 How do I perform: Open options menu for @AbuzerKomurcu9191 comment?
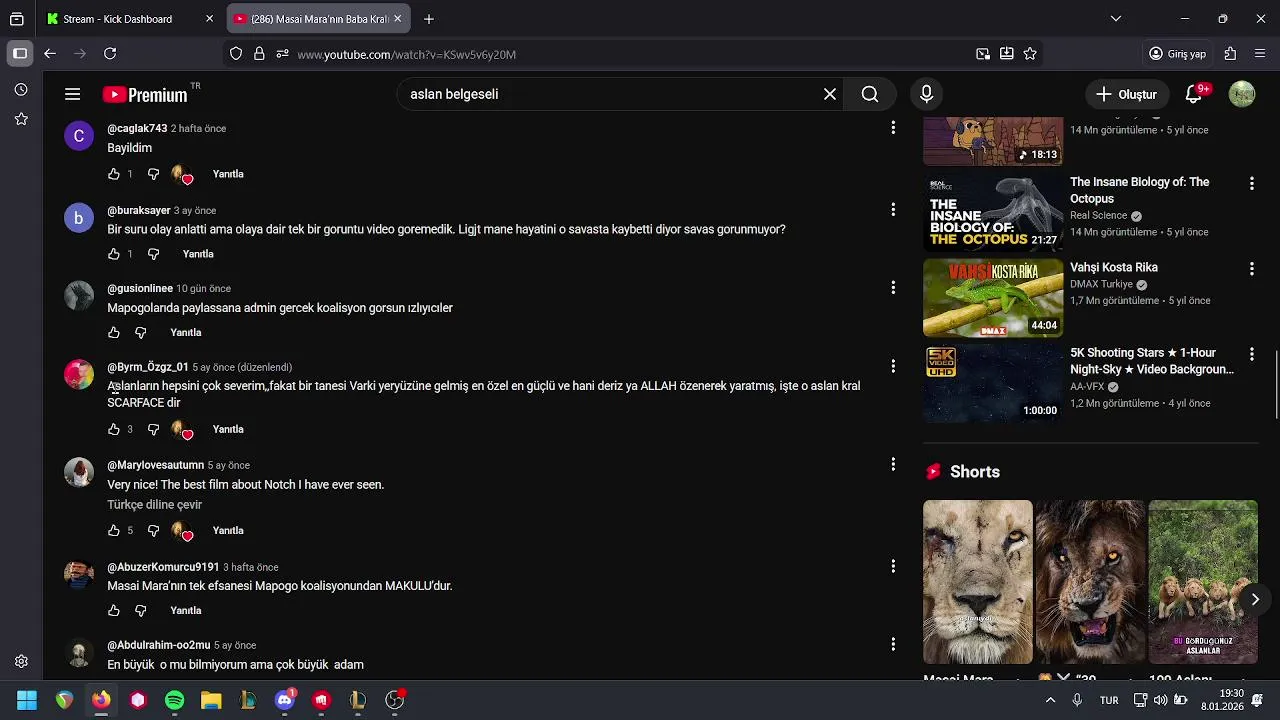(893, 566)
